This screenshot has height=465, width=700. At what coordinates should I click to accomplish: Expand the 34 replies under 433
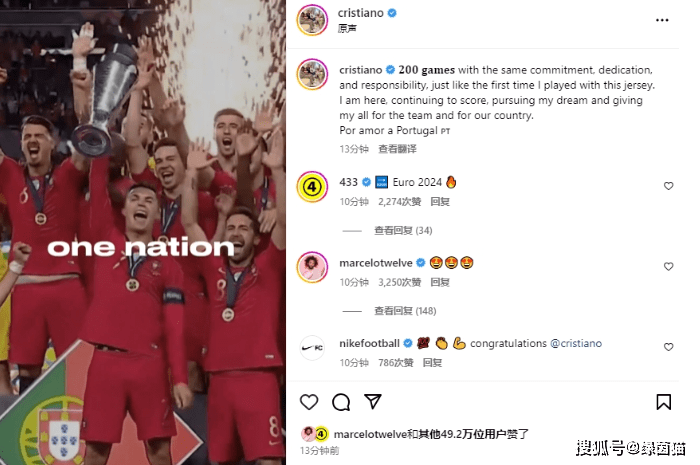(x=403, y=230)
